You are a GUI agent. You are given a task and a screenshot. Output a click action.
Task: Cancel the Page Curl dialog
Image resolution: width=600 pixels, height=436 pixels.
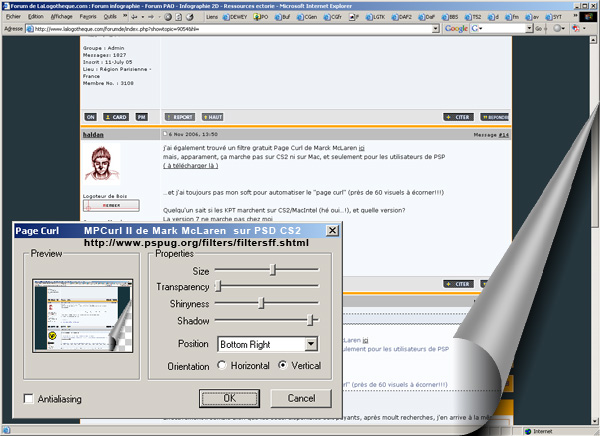coord(301,398)
